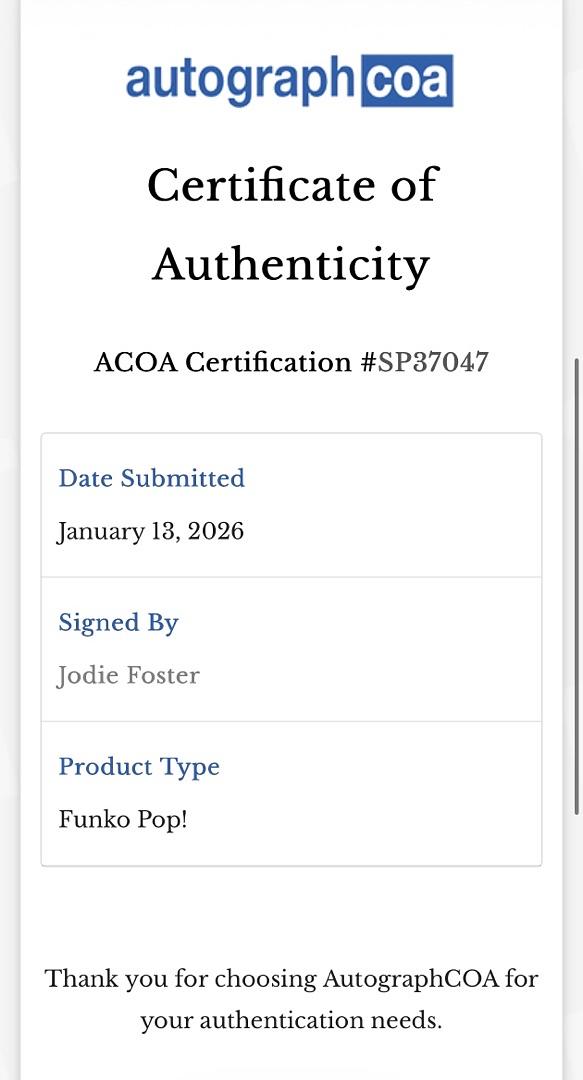The height and width of the screenshot is (1080, 583).
Task: Select the date January 13, 2026
Action: [150, 531]
